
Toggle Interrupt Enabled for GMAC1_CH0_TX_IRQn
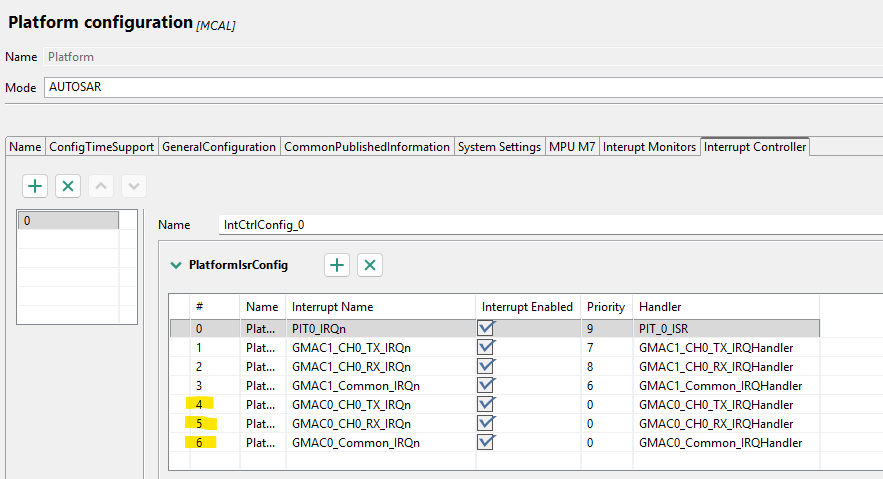point(486,347)
